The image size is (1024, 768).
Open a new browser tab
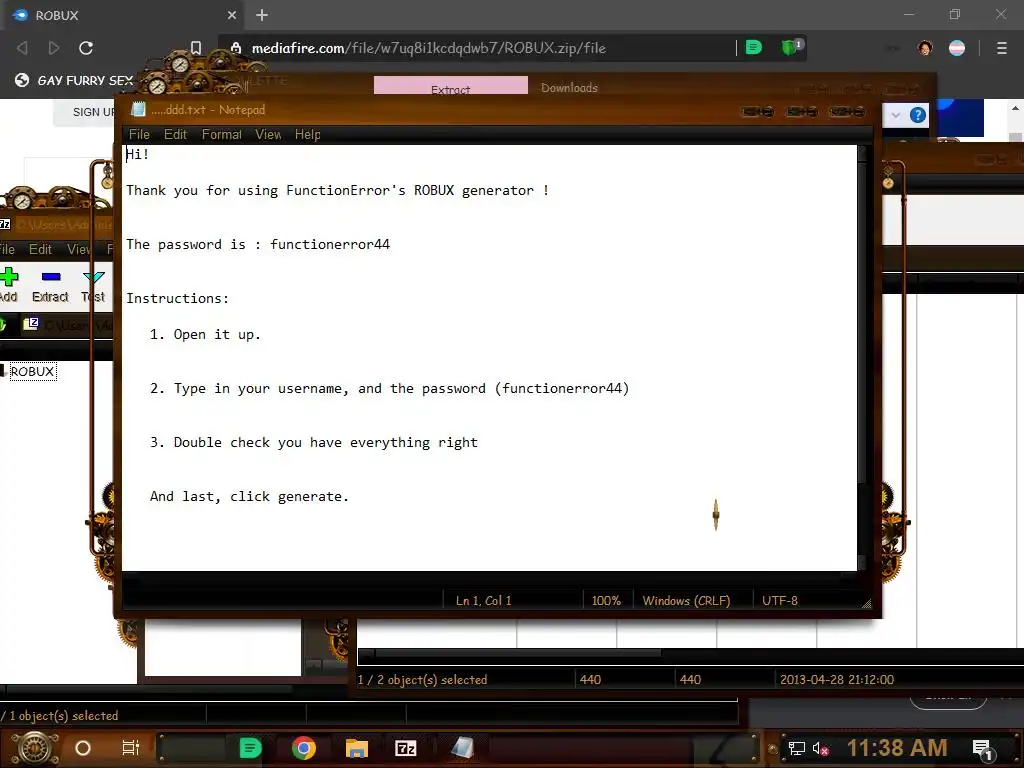tap(262, 15)
